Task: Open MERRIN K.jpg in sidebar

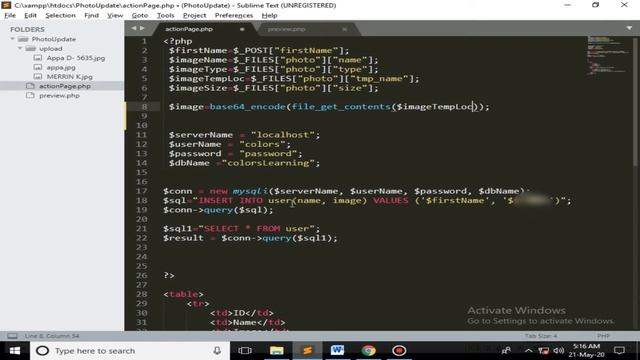Action: (69, 77)
